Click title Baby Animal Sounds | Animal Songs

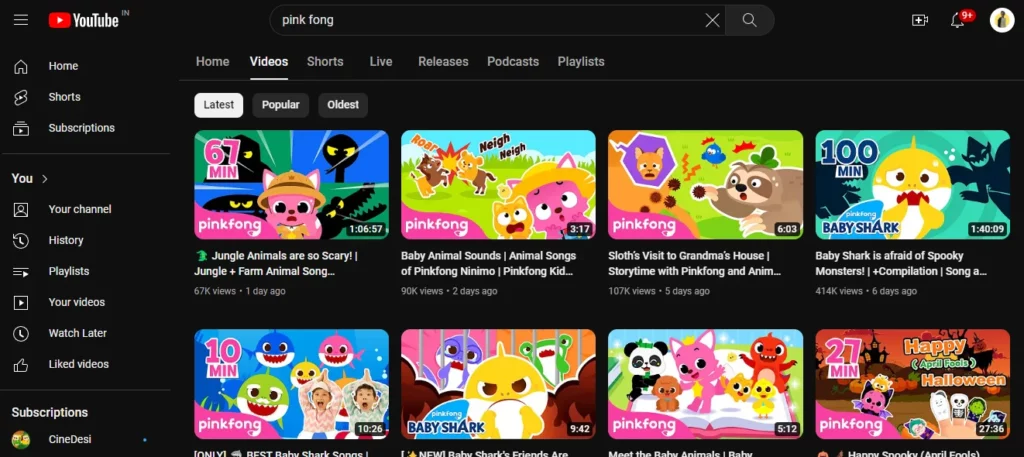[x=488, y=264]
